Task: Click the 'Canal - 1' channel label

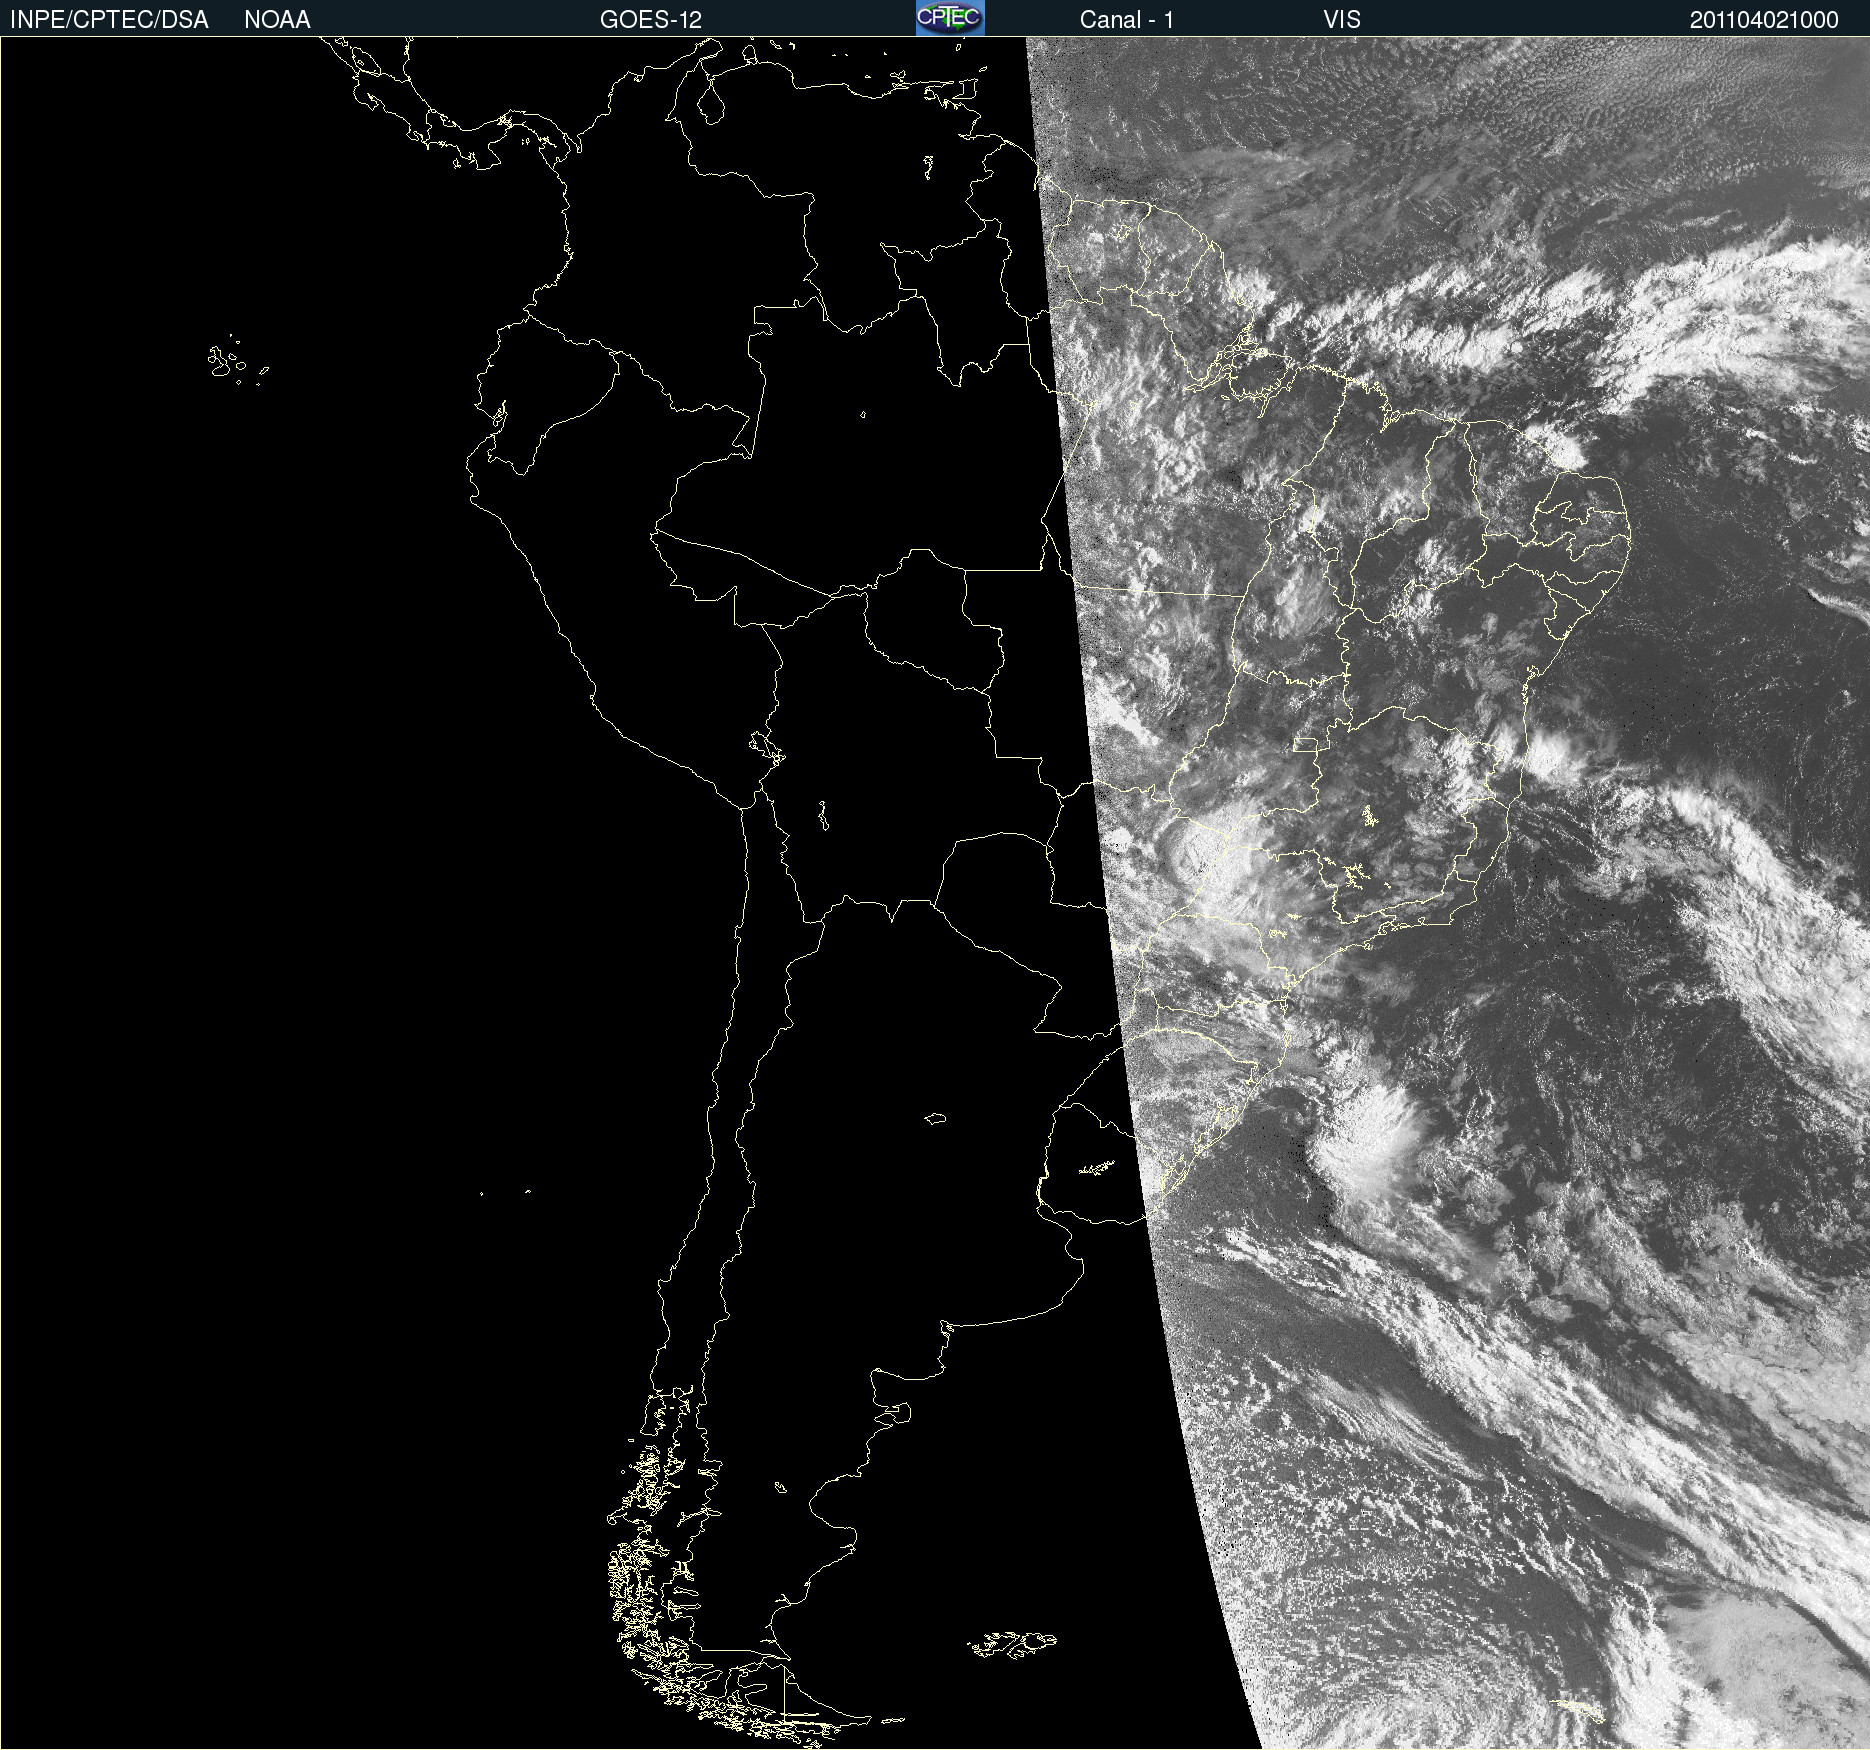Action: (1126, 20)
